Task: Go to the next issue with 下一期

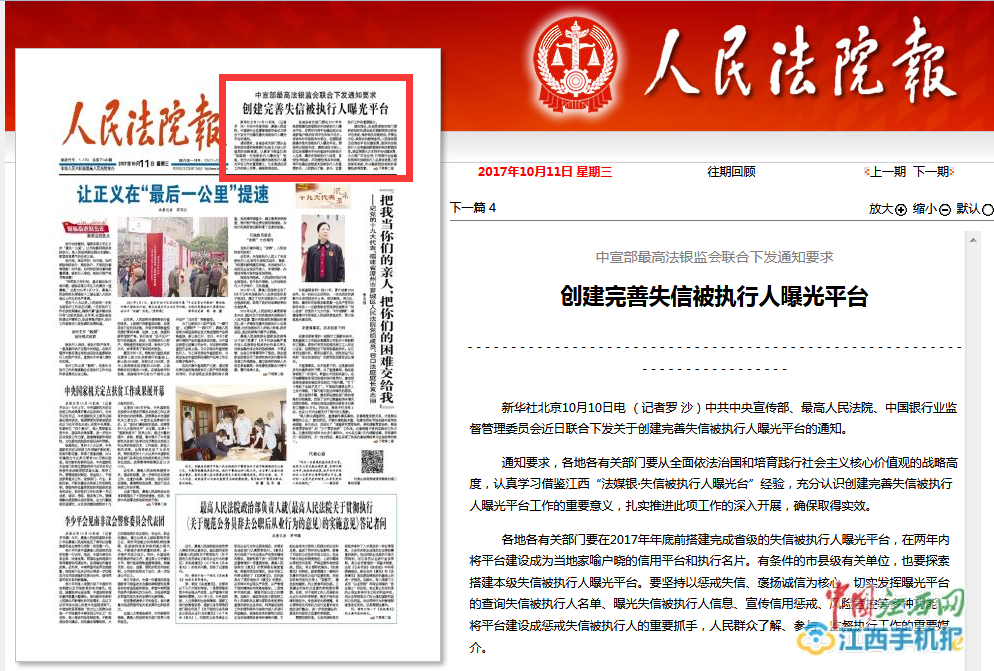Action: pos(933,172)
